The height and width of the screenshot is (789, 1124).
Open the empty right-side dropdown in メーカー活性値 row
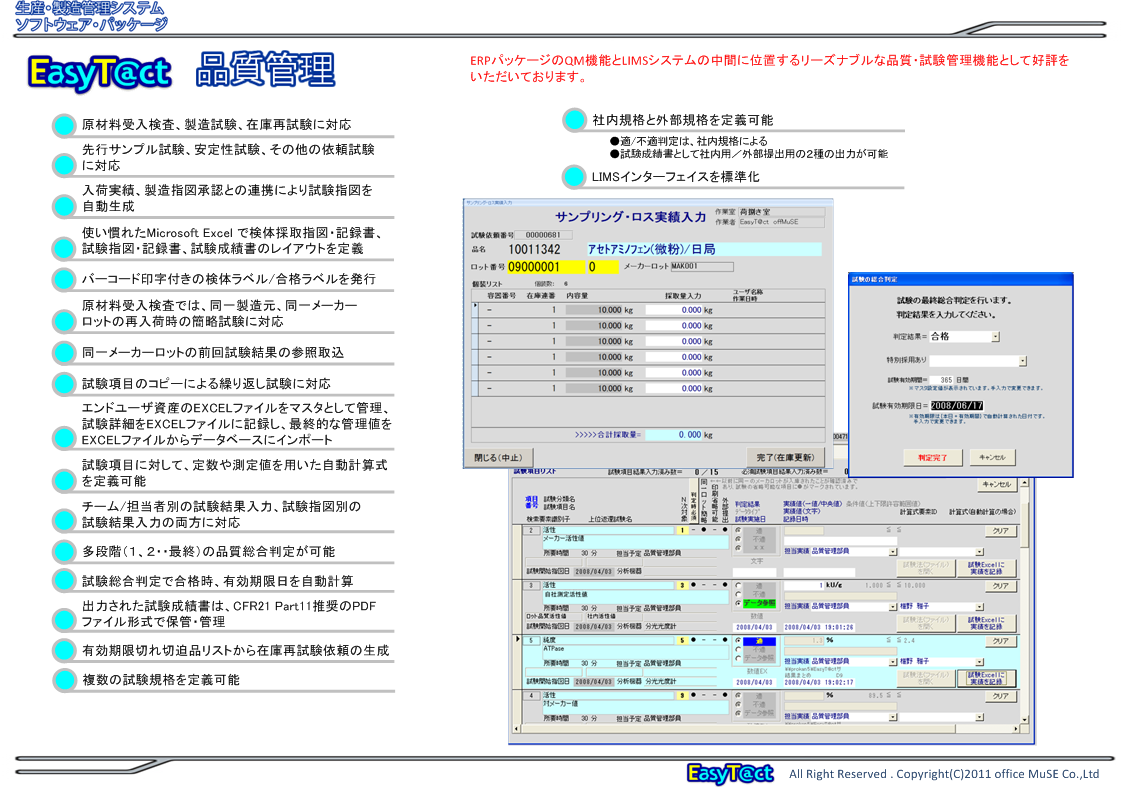[x=979, y=552]
